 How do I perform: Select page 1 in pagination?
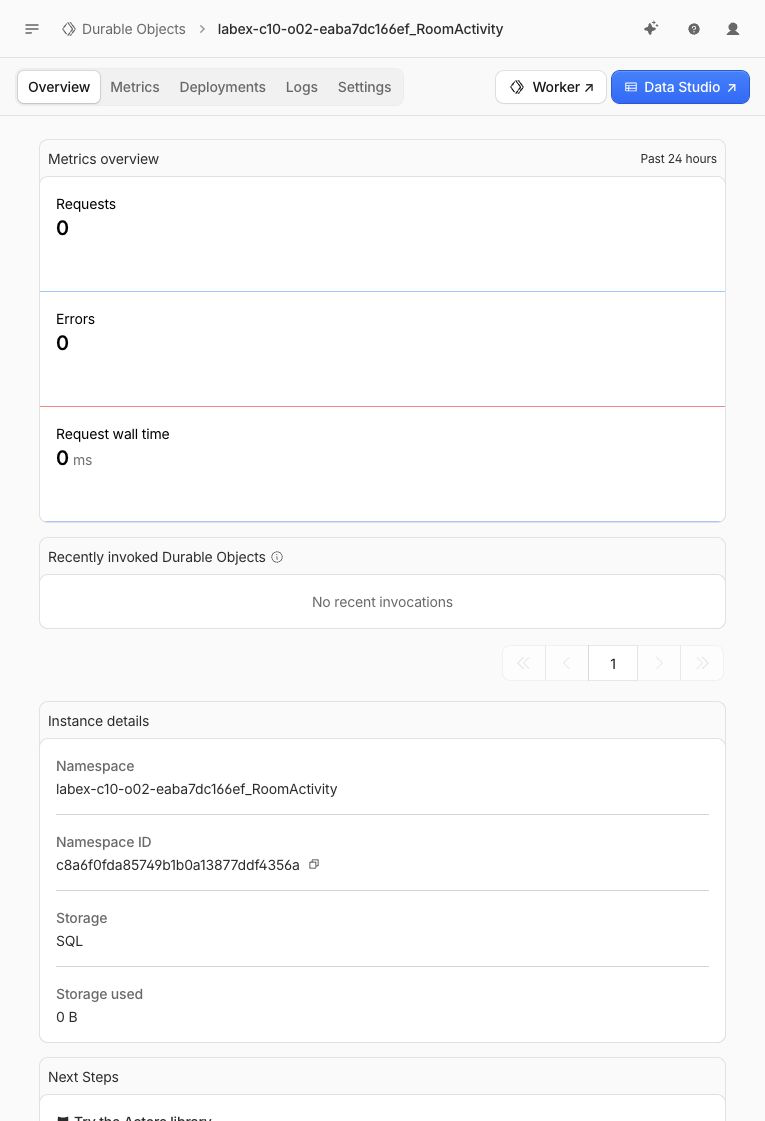tap(613, 663)
